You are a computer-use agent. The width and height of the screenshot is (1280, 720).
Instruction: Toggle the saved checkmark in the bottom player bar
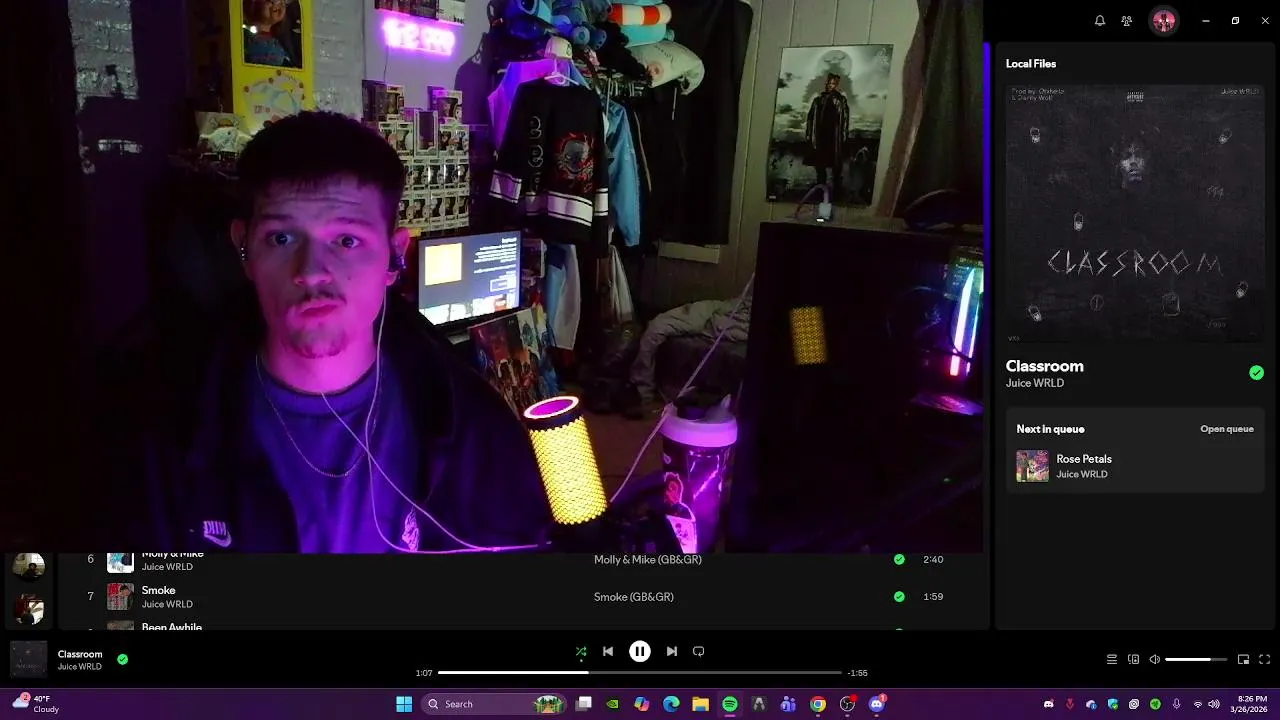(122, 659)
